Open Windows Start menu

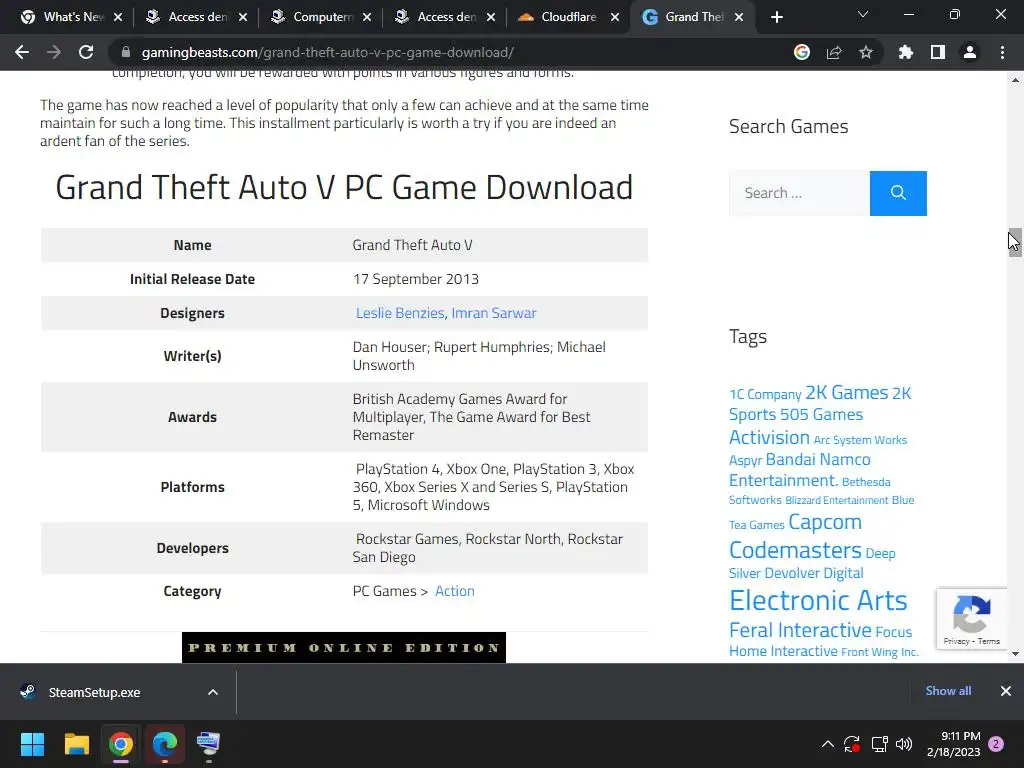tap(32, 744)
